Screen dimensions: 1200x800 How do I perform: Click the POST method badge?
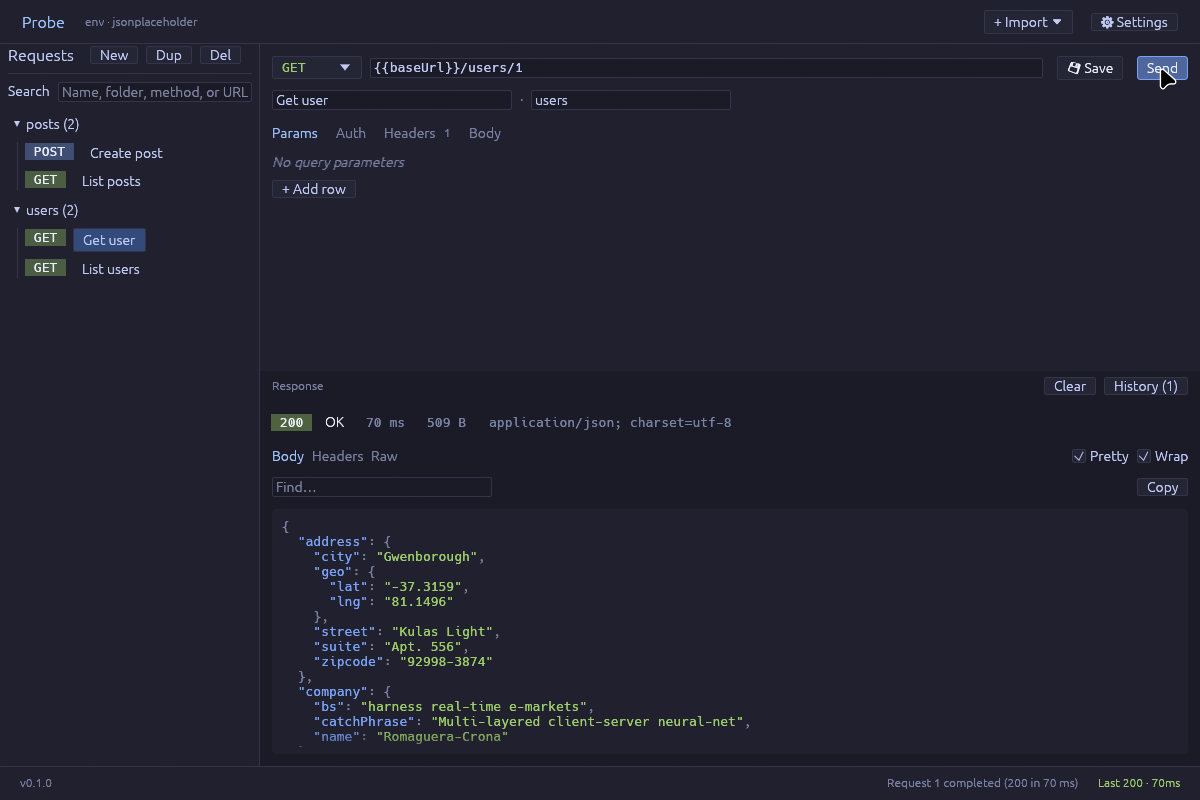49,152
